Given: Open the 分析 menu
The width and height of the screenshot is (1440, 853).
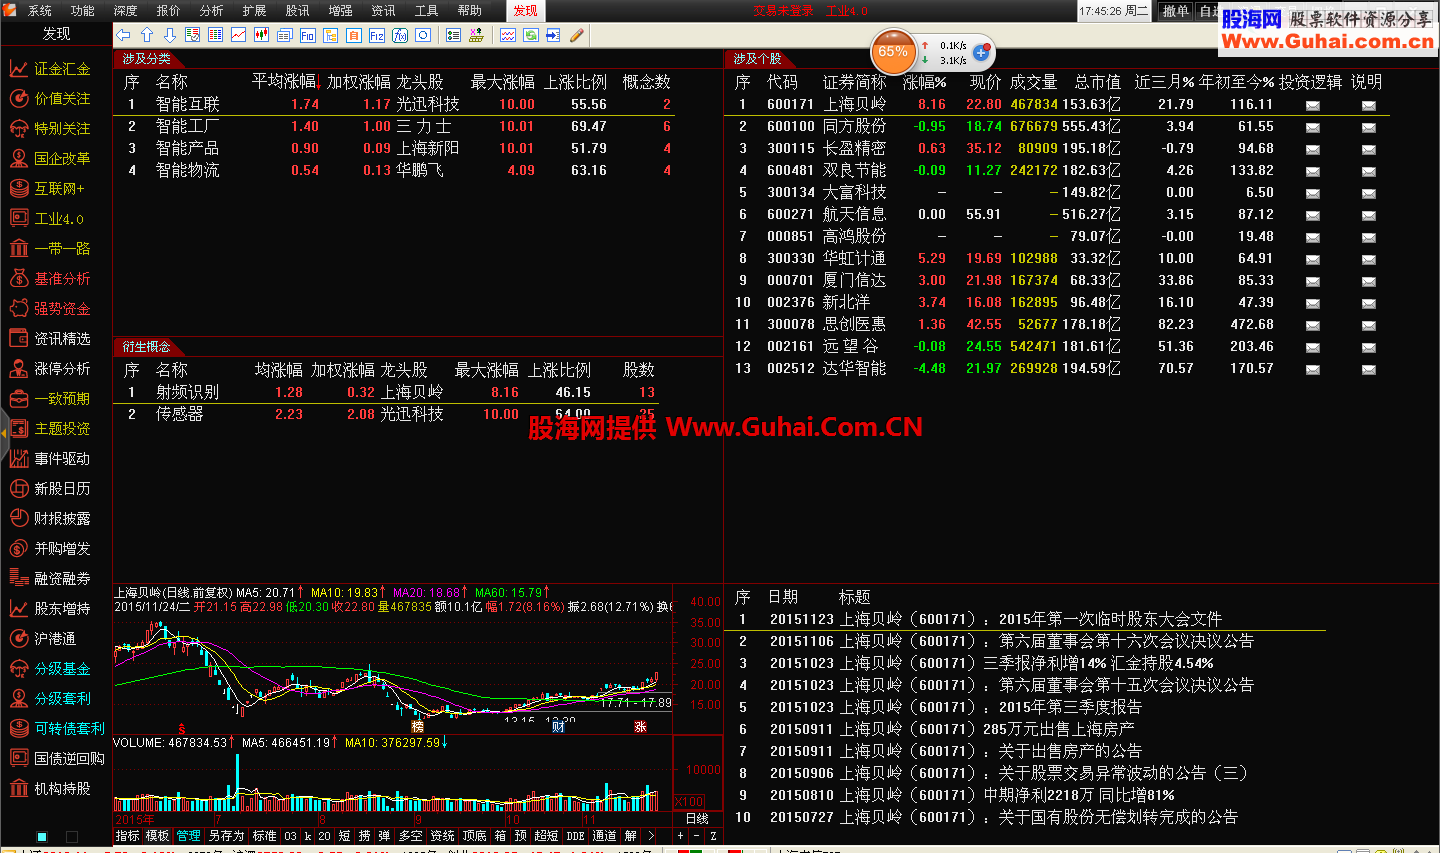Looking at the screenshot, I should coord(212,11).
